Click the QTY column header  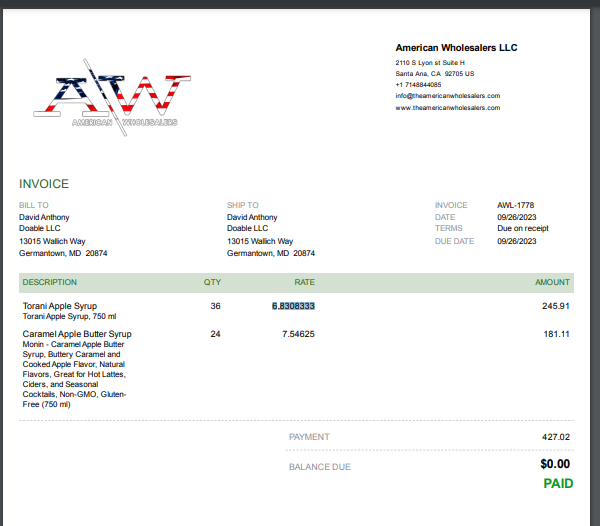[x=212, y=282]
